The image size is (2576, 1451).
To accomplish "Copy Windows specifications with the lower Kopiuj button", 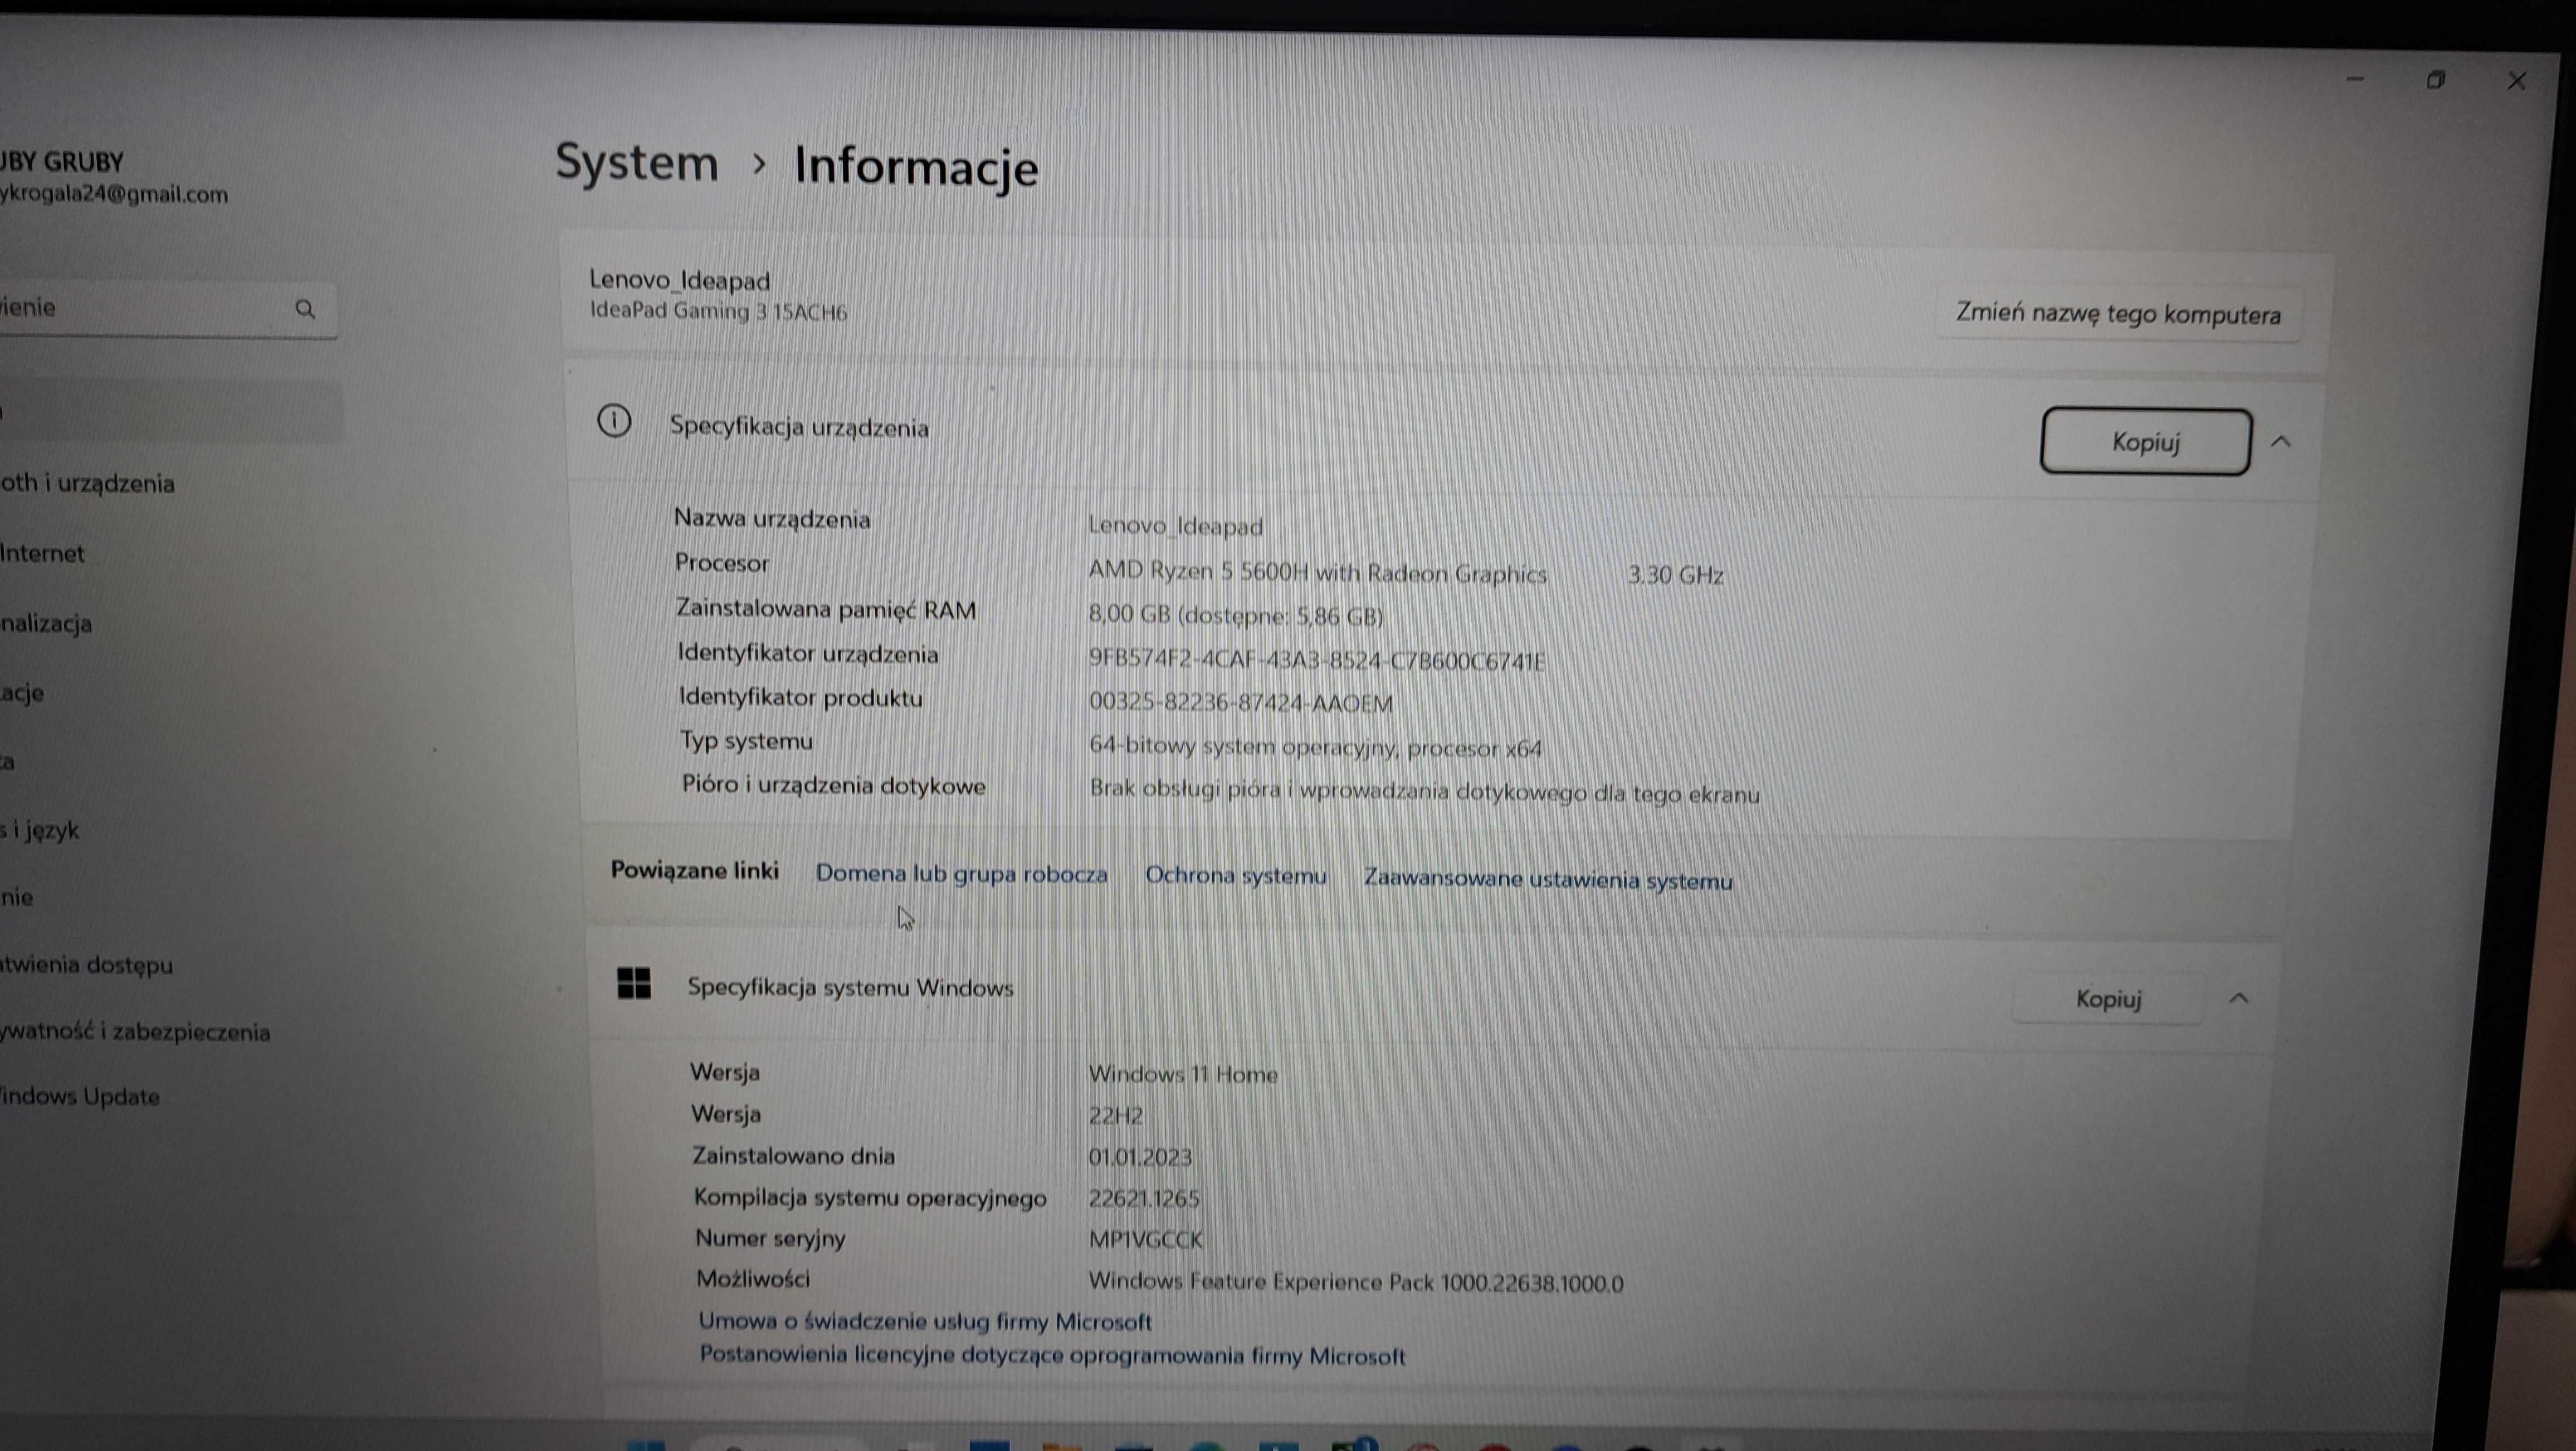I will click(x=2108, y=999).
